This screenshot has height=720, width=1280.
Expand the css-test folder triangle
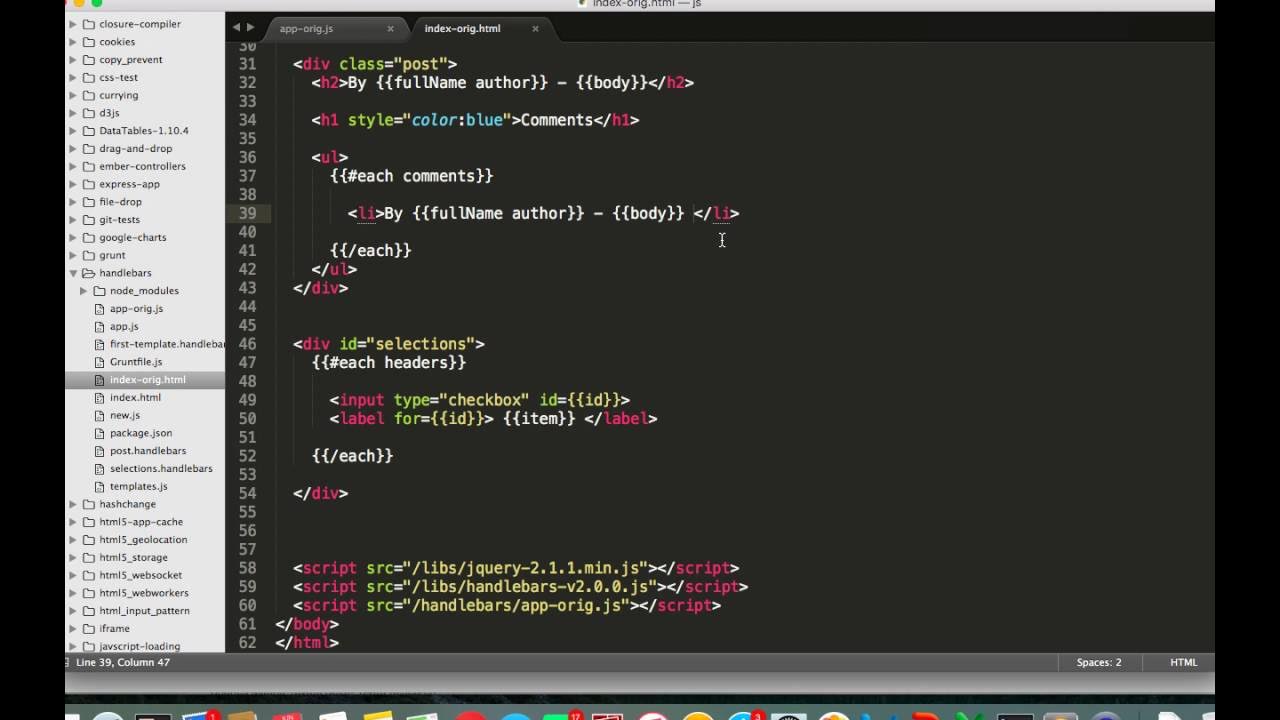tap(73, 77)
